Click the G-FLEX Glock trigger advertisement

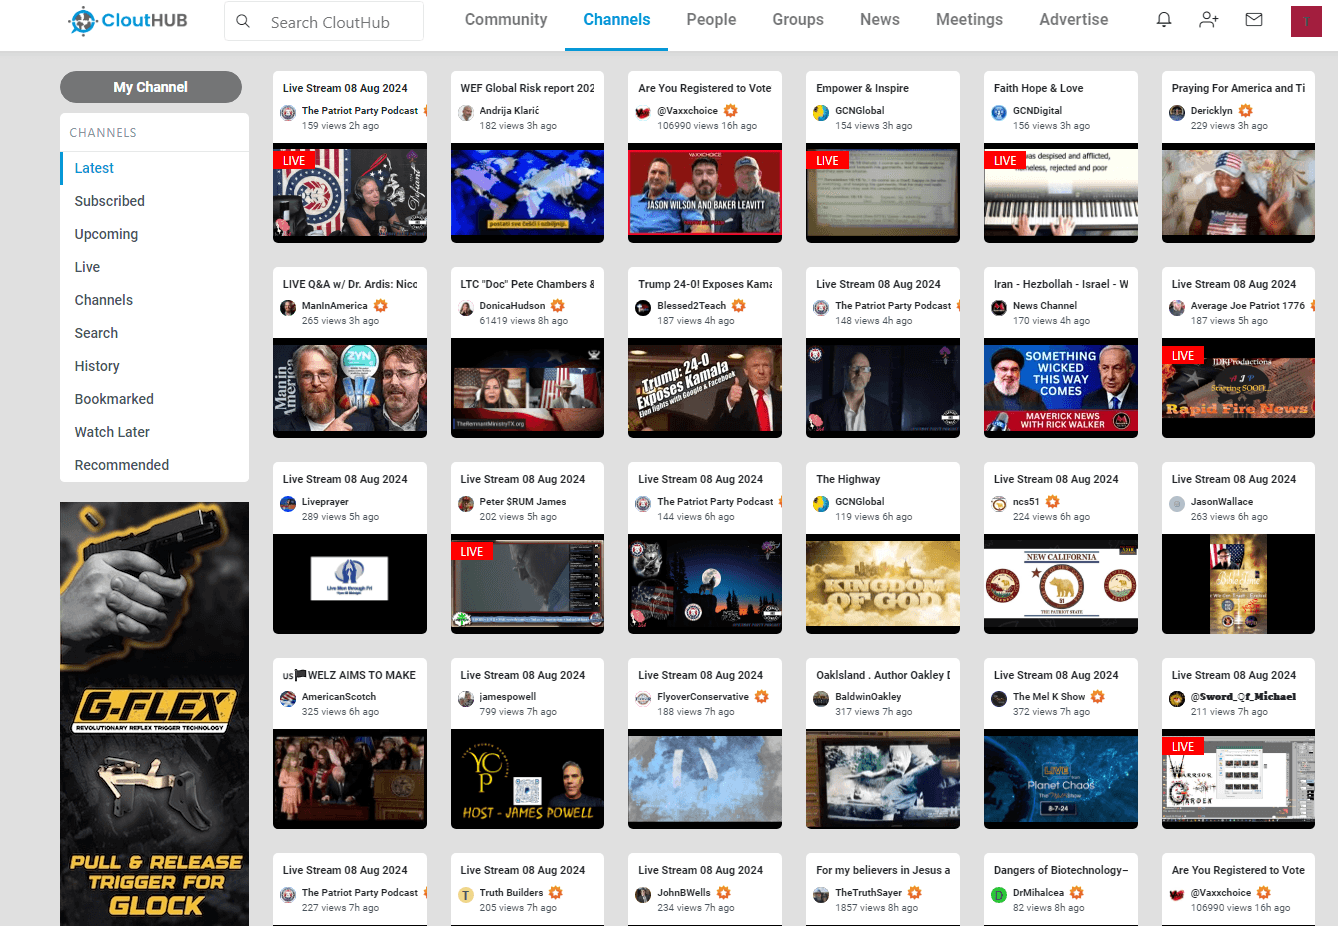[x=154, y=713]
